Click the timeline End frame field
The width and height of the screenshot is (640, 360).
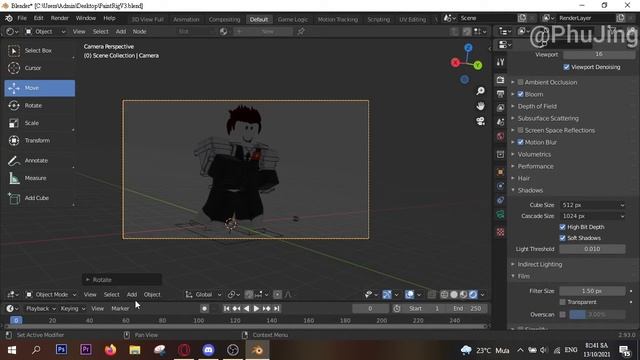coord(467,309)
